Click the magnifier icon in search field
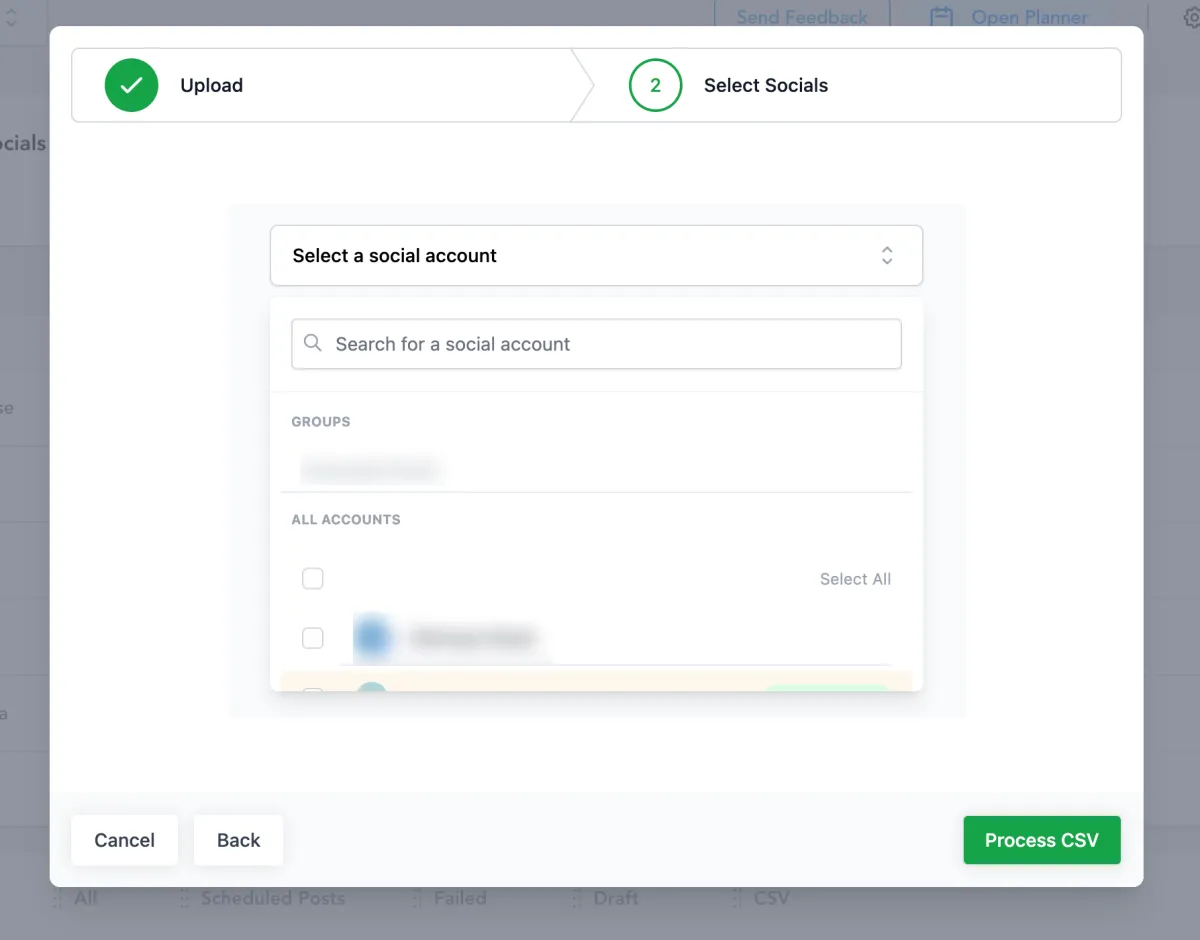This screenshot has width=1200, height=940. pyautogui.click(x=313, y=343)
